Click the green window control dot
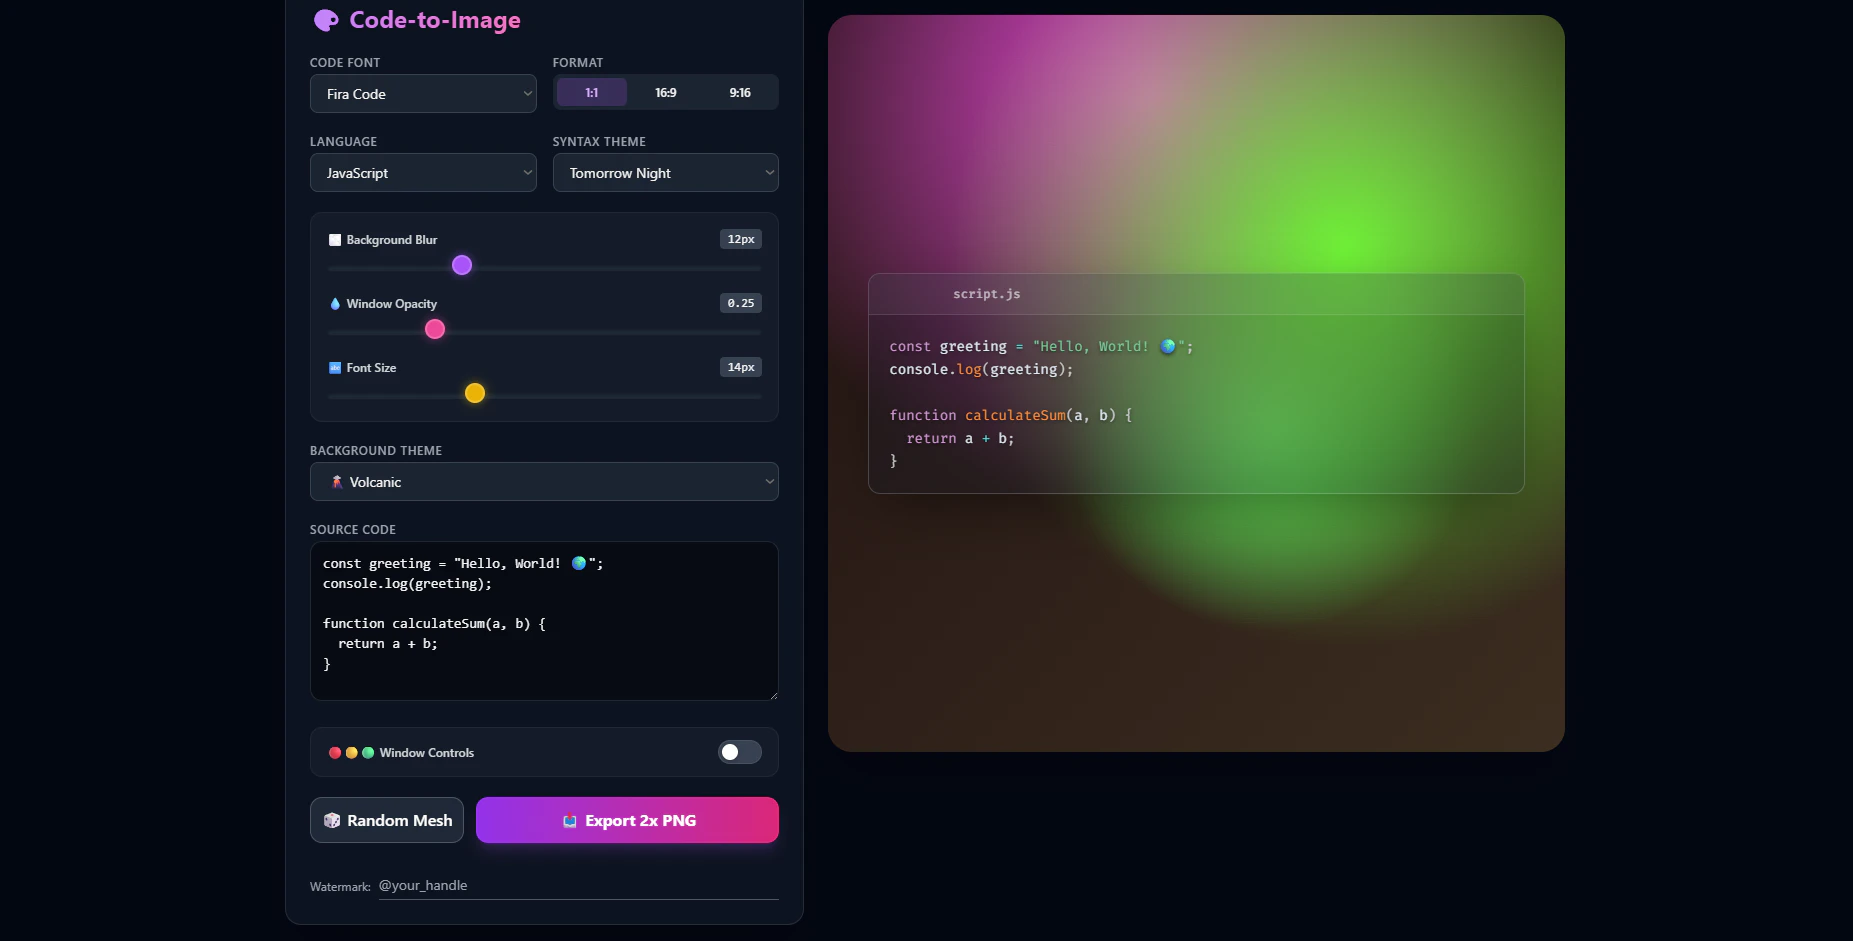 pos(369,752)
